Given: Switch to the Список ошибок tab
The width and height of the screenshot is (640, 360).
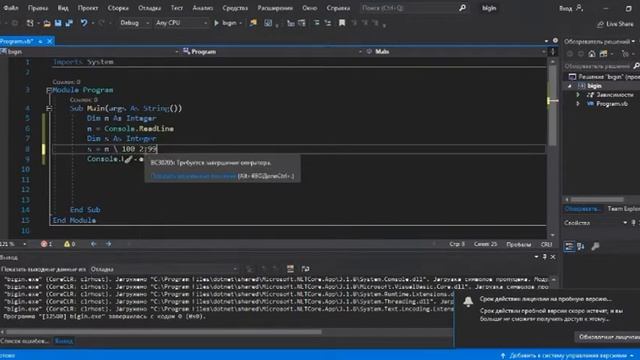Looking at the screenshot, I should [x=24, y=341].
